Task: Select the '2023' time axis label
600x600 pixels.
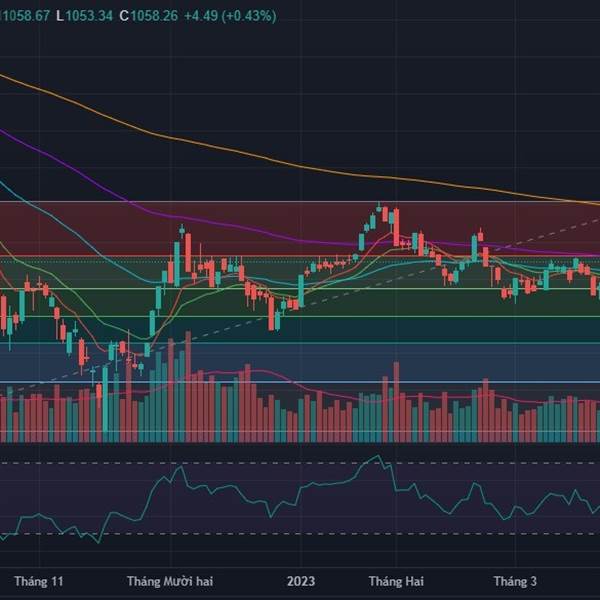Action: click(301, 582)
